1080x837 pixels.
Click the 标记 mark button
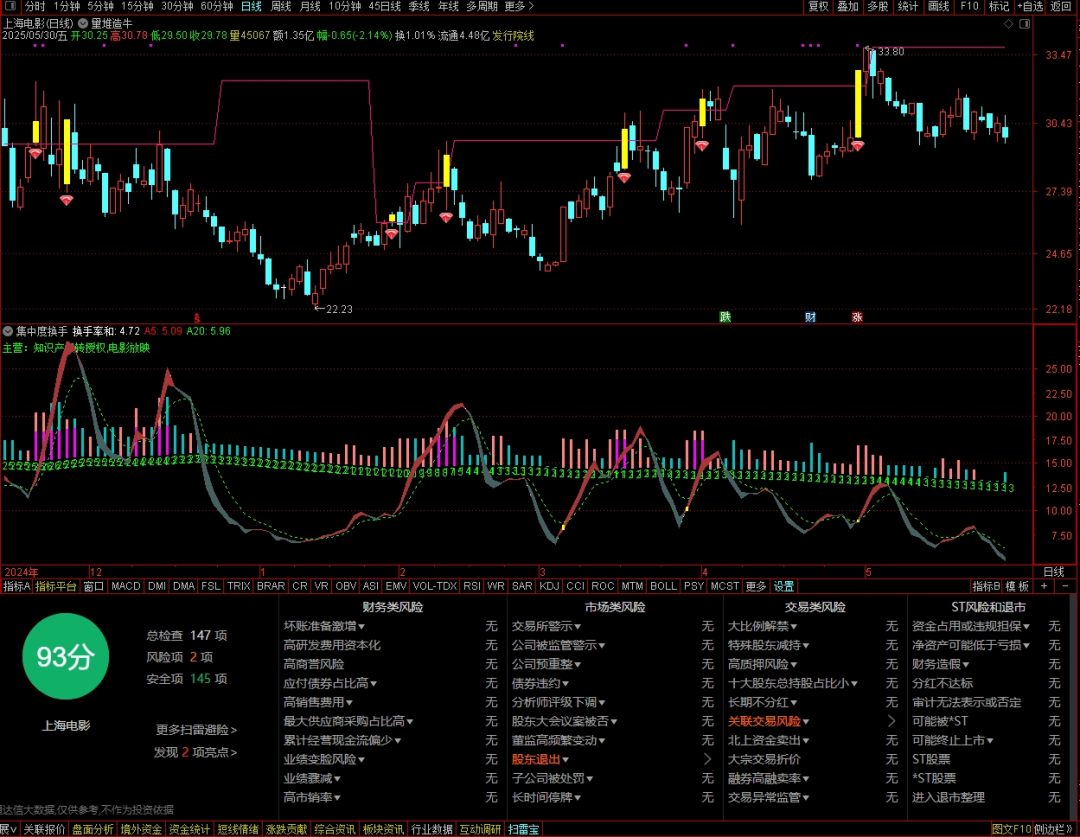click(999, 6)
